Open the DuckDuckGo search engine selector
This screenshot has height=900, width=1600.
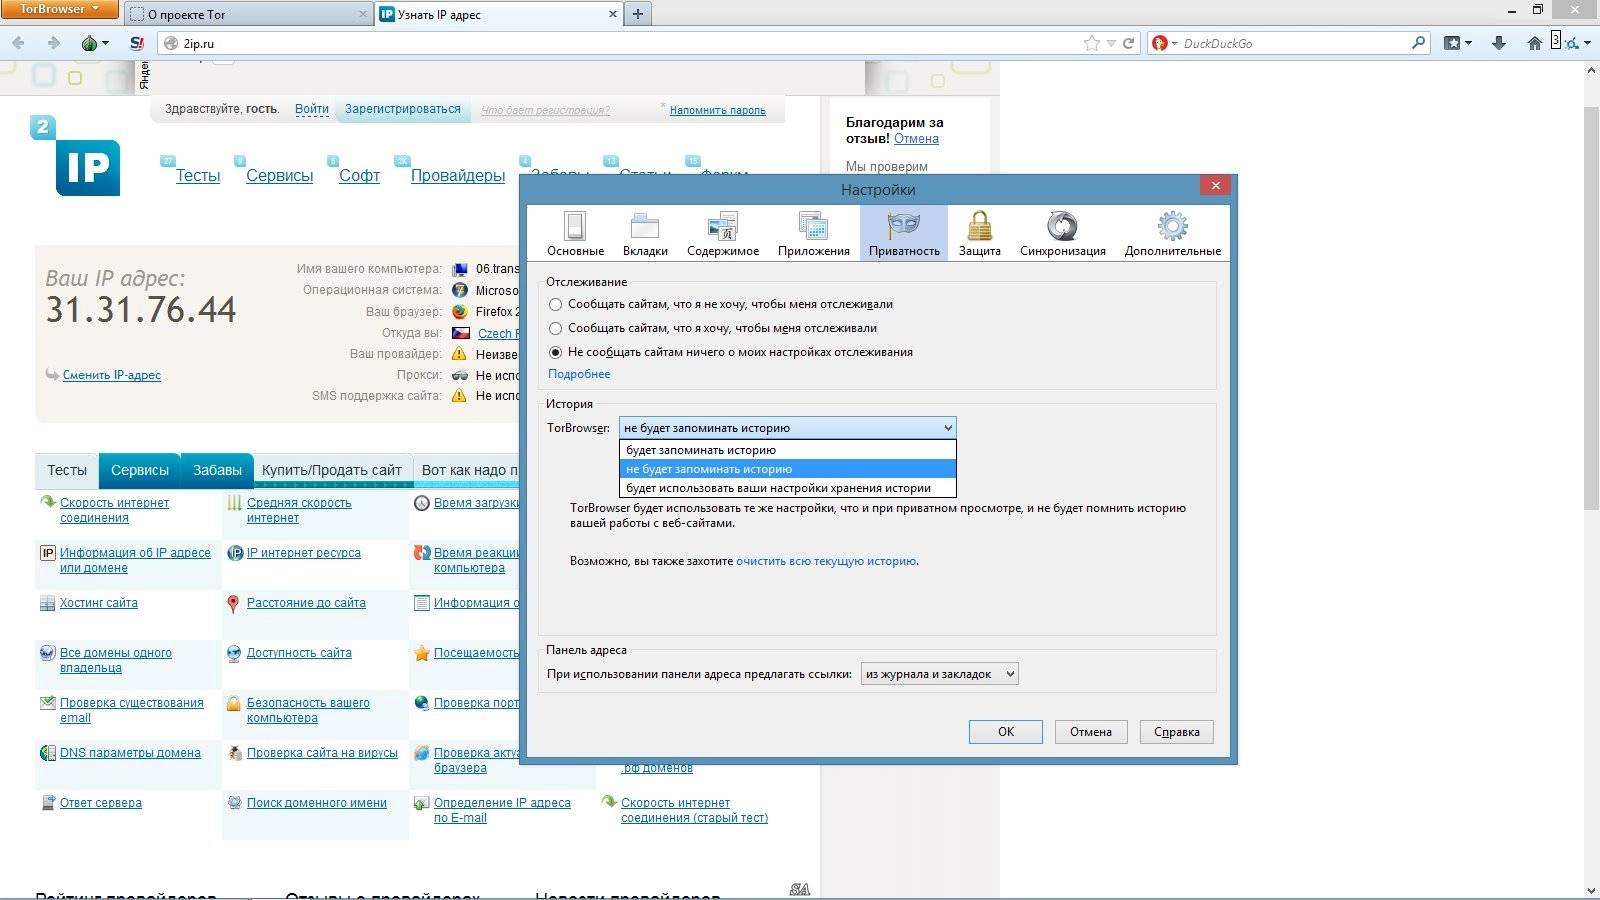1165,43
